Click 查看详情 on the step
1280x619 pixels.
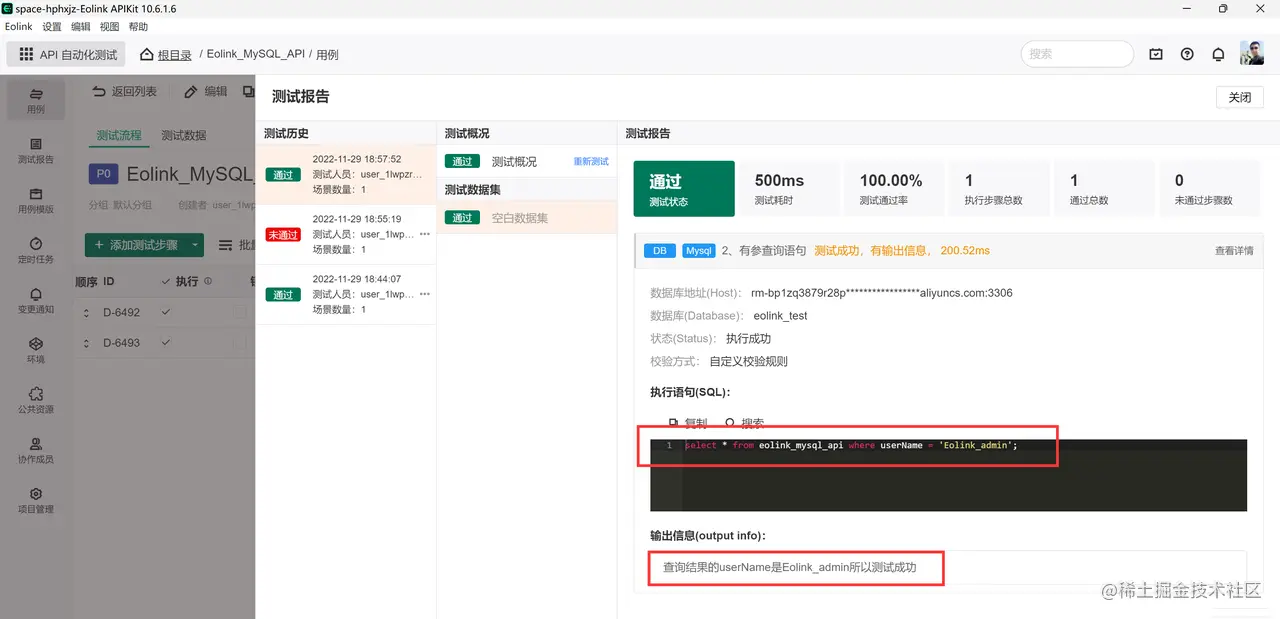point(1234,251)
